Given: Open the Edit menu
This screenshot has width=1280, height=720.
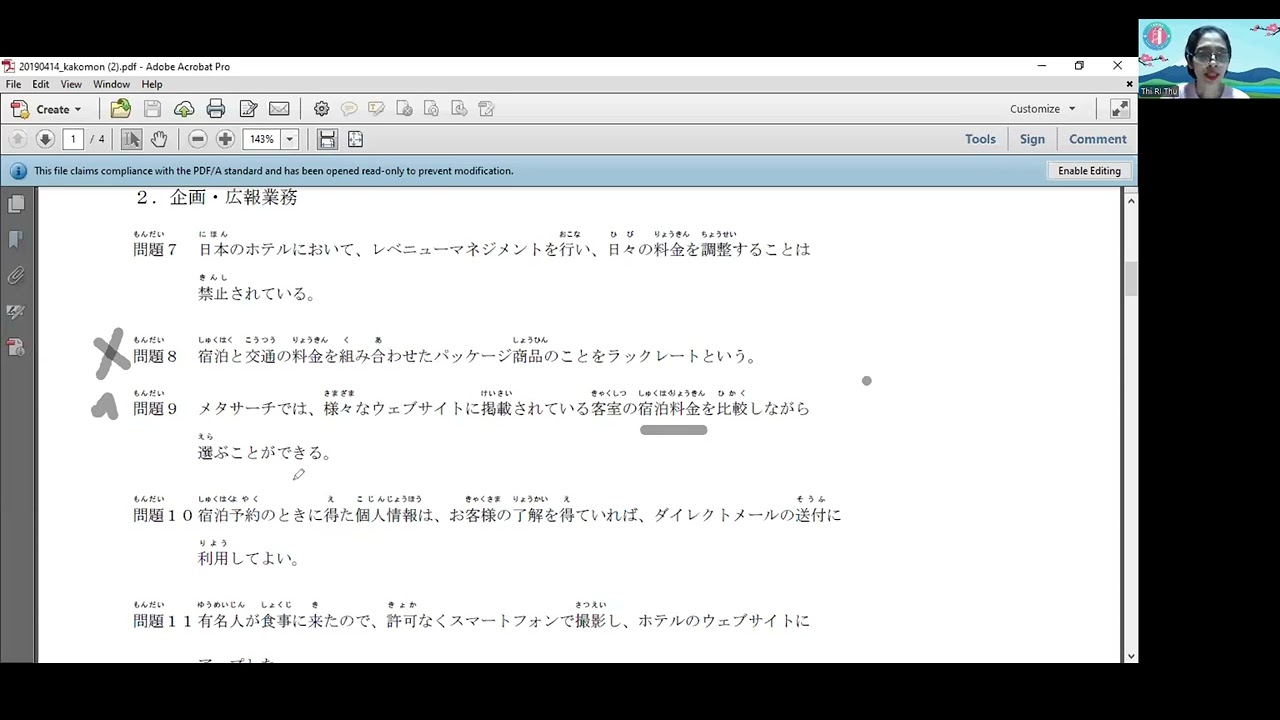Looking at the screenshot, I should pyautogui.click(x=41, y=85).
